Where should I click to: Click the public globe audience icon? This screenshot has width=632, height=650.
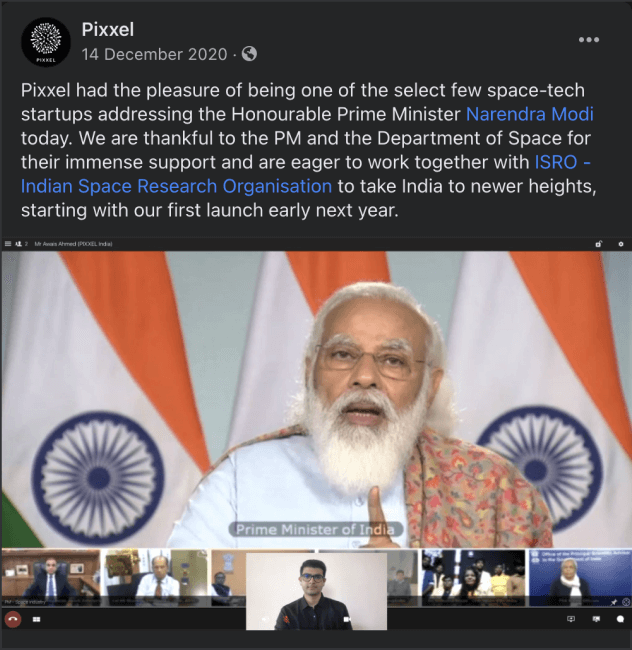249,53
